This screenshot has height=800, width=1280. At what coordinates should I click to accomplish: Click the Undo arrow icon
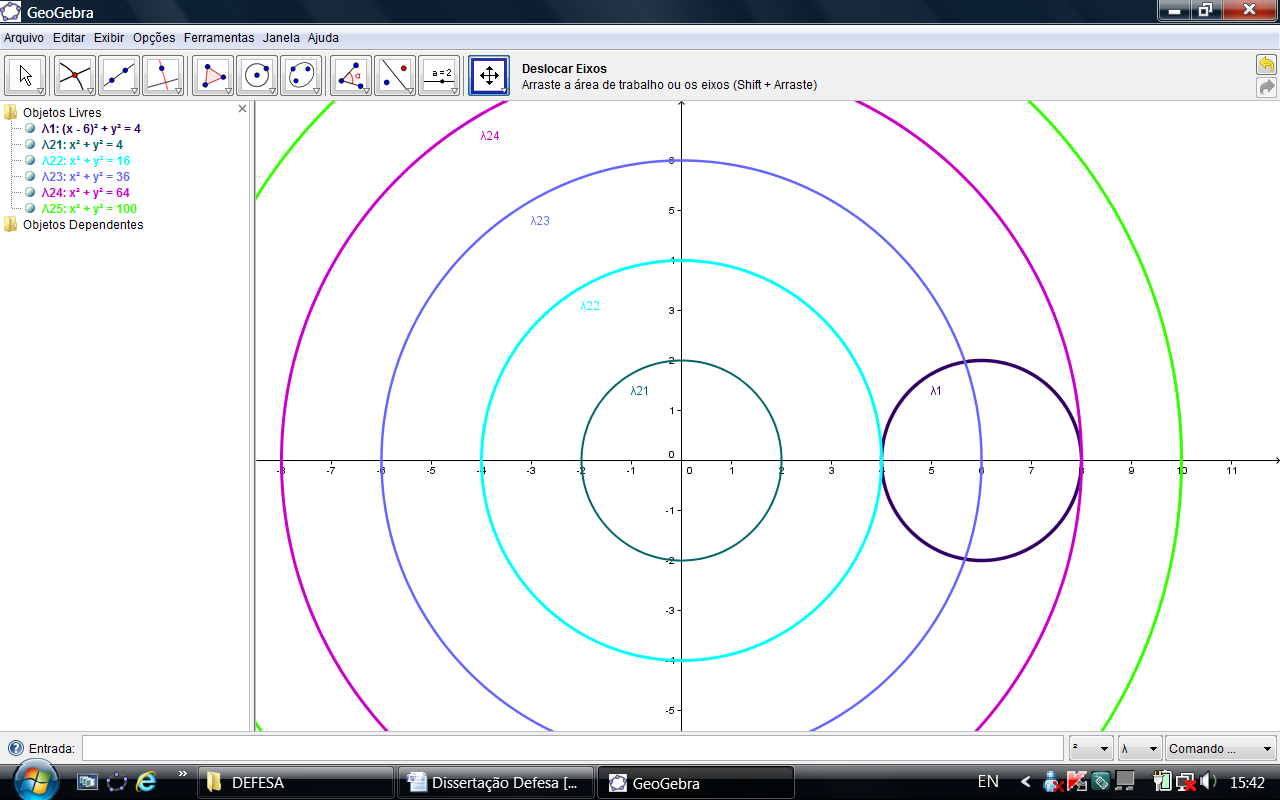pos(1266,65)
